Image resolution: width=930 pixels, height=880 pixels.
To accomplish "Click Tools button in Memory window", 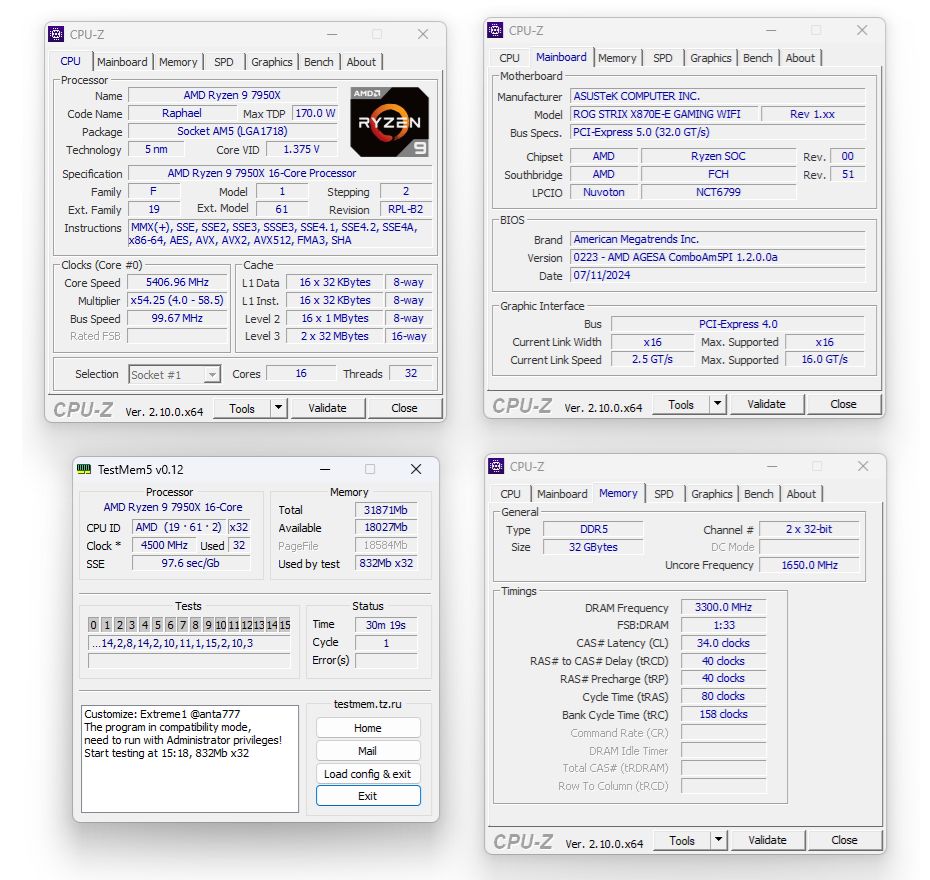I will pyautogui.click(x=681, y=840).
